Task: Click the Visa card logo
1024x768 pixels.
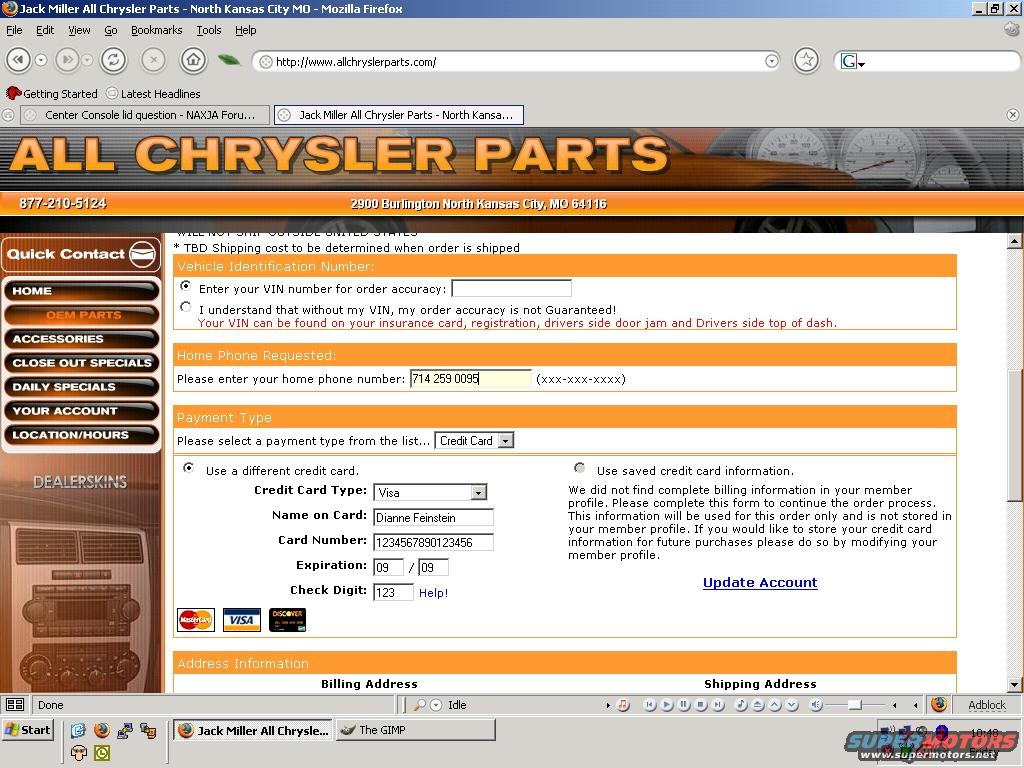Action: point(241,620)
